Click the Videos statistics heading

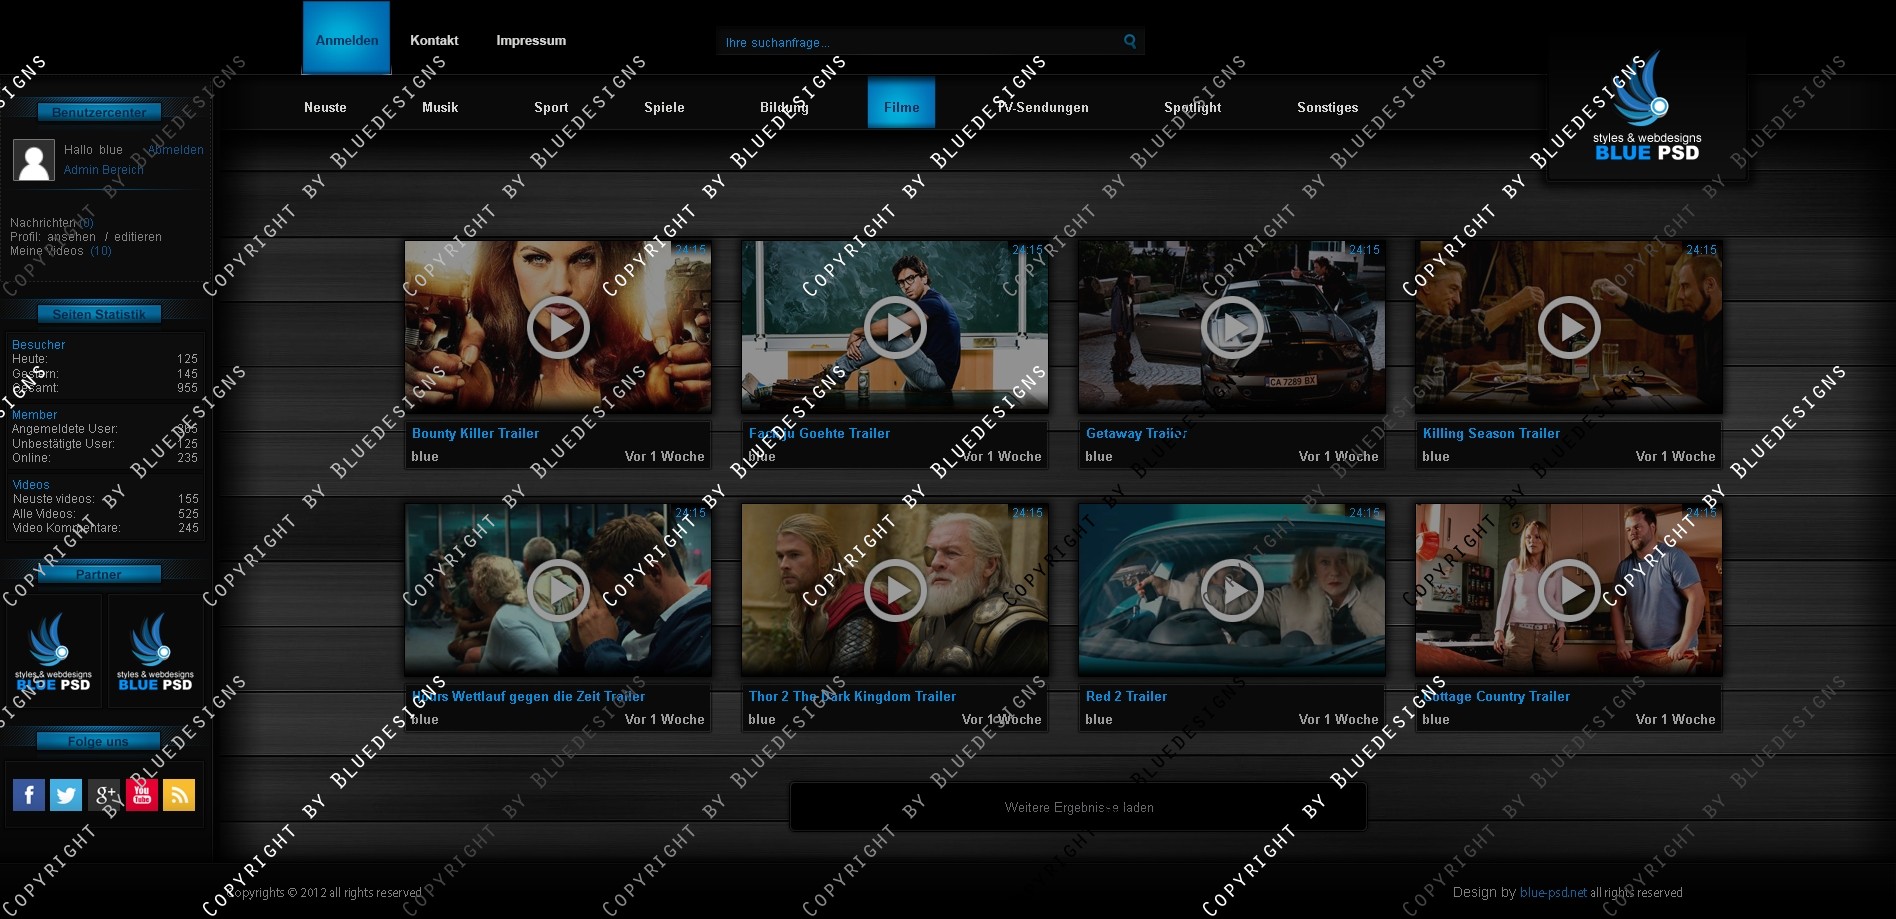click(x=31, y=485)
